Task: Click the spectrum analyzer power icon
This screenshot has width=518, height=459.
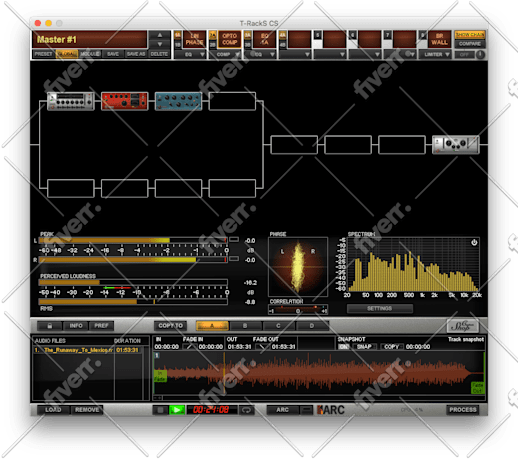Action: coord(474,243)
